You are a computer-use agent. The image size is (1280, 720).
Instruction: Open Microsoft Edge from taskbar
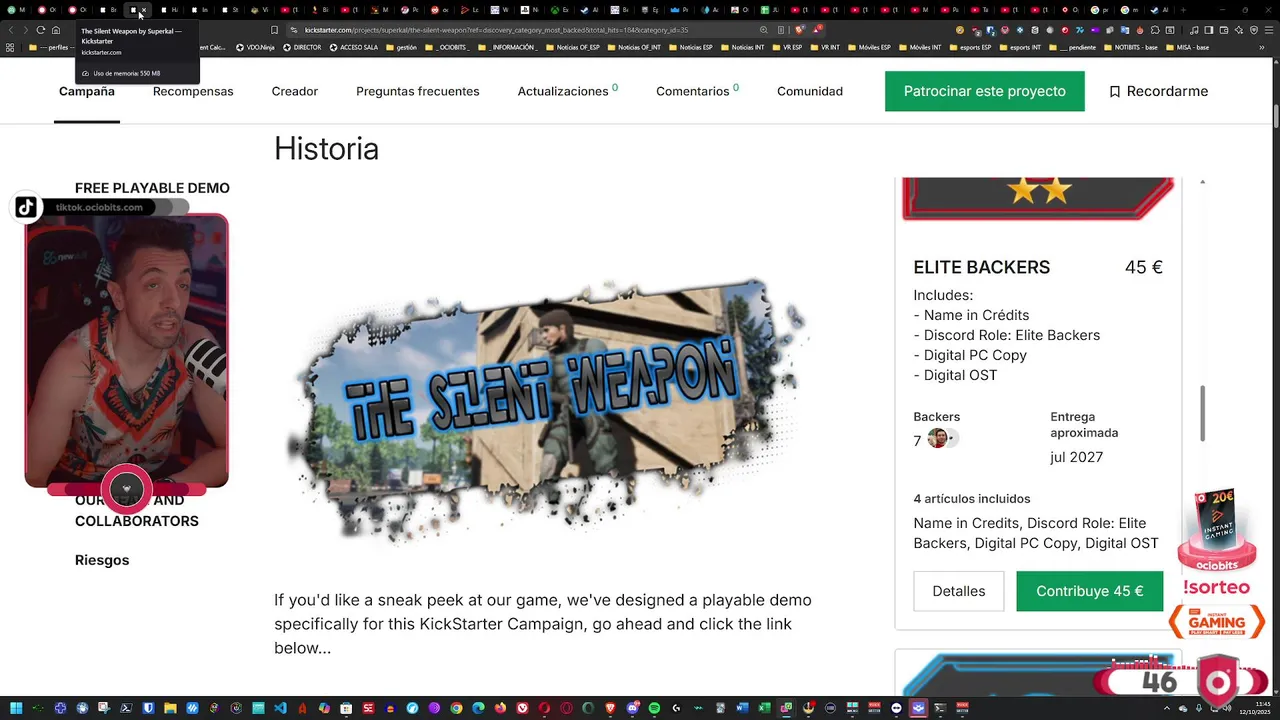point(478,708)
